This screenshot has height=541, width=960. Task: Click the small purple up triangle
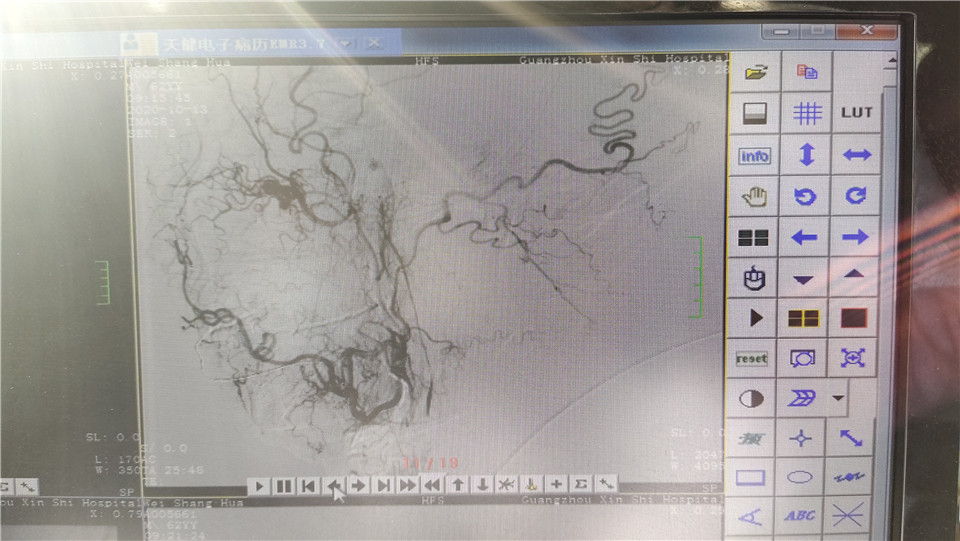tap(853, 275)
